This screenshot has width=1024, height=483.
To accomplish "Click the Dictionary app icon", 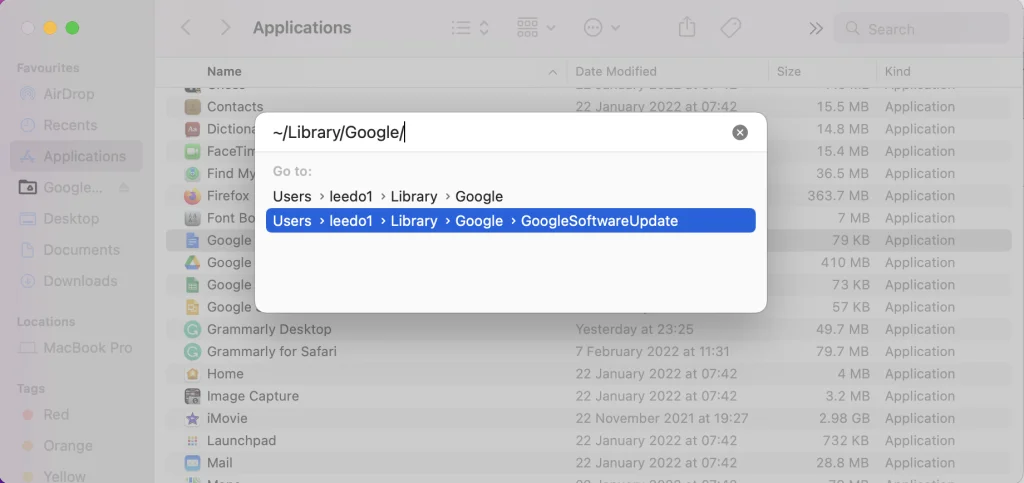I will (x=192, y=129).
